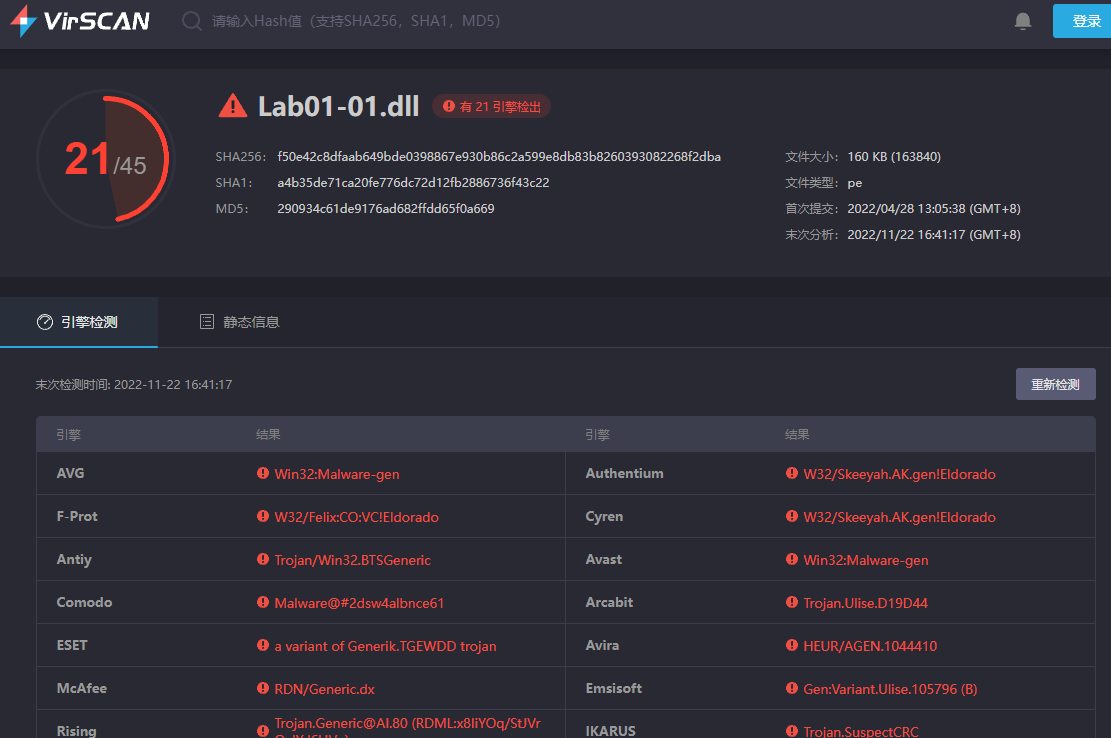This screenshot has width=1111, height=738.
Task: Switch to the 引擎检测 tab
Action: pyautogui.click(x=79, y=322)
